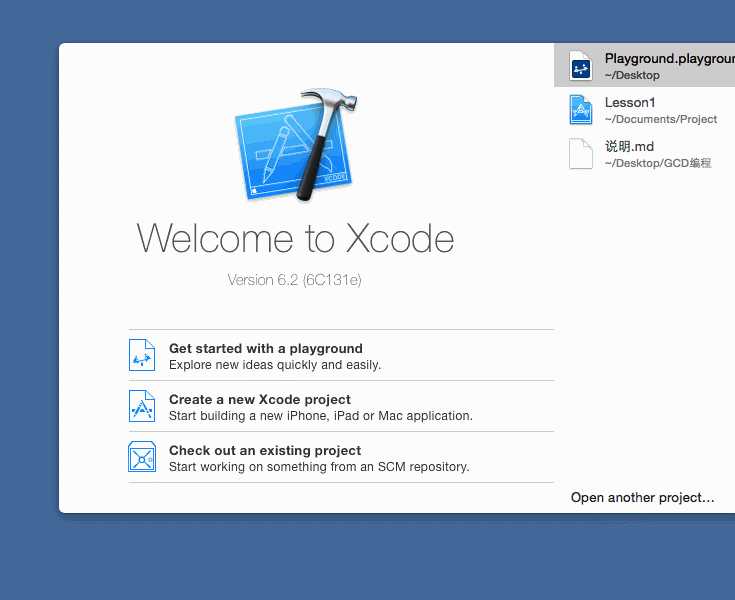This screenshot has height=600, width=735.
Task: Click the SCM repository checkout icon
Action: pos(142,457)
